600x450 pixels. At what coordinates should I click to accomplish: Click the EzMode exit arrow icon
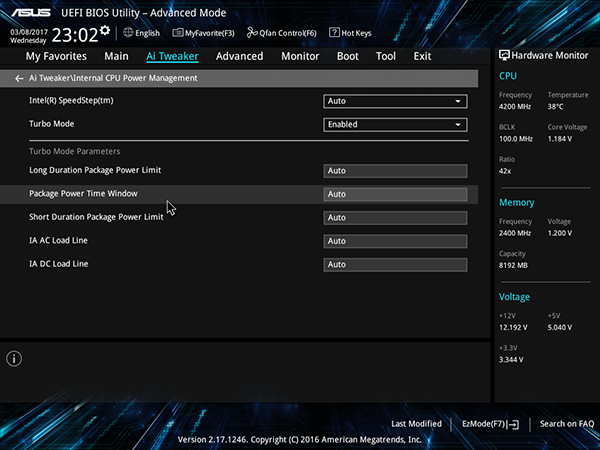(514, 424)
